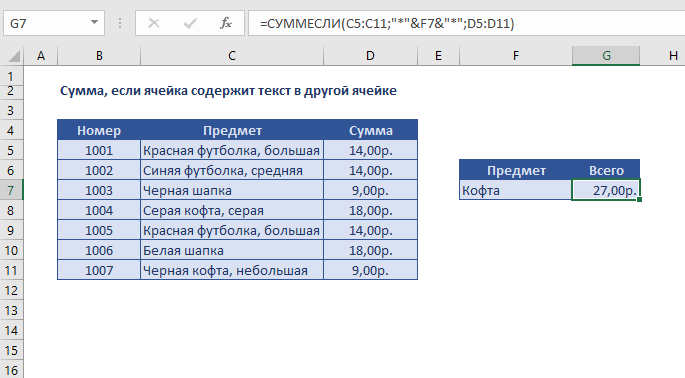Click the formula bar resize dots handle
This screenshot has width=685, height=378.
(120, 23)
